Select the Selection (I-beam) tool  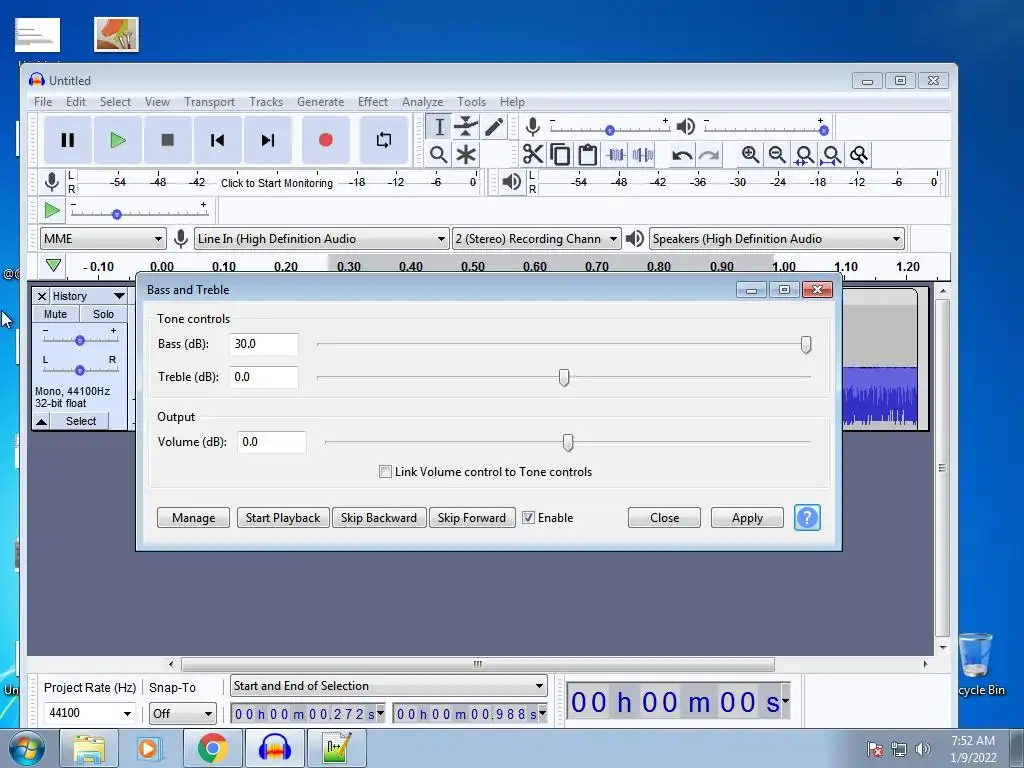tap(439, 127)
